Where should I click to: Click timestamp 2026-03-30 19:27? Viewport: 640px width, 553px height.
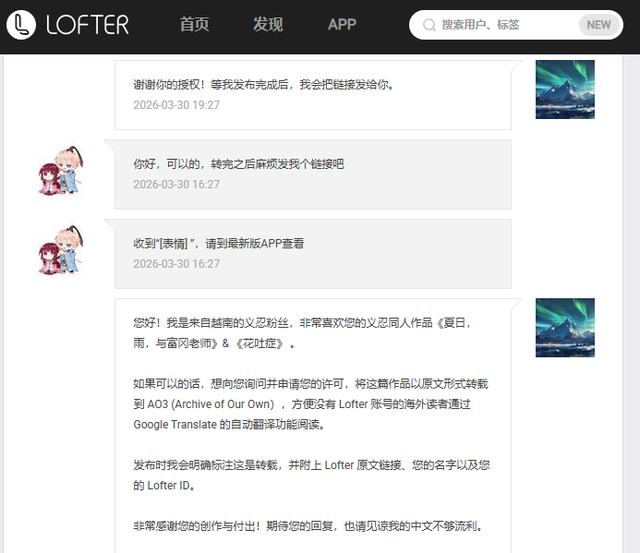176,105
